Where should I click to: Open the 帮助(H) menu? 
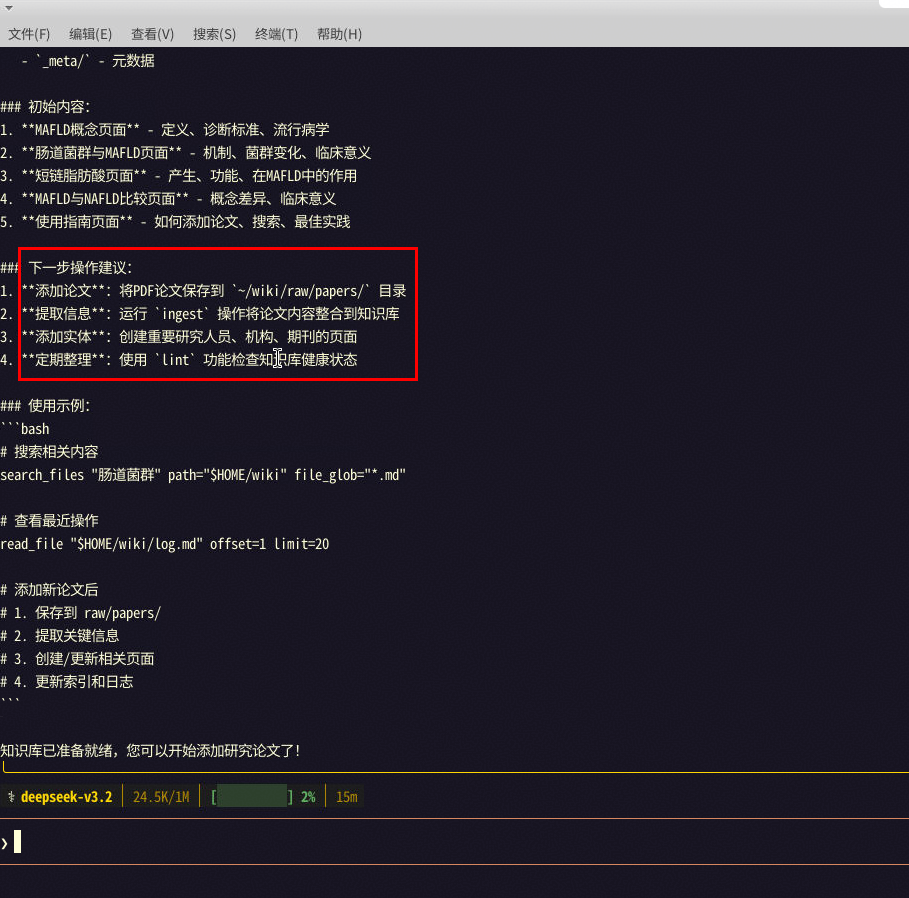pyautogui.click(x=339, y=34)
